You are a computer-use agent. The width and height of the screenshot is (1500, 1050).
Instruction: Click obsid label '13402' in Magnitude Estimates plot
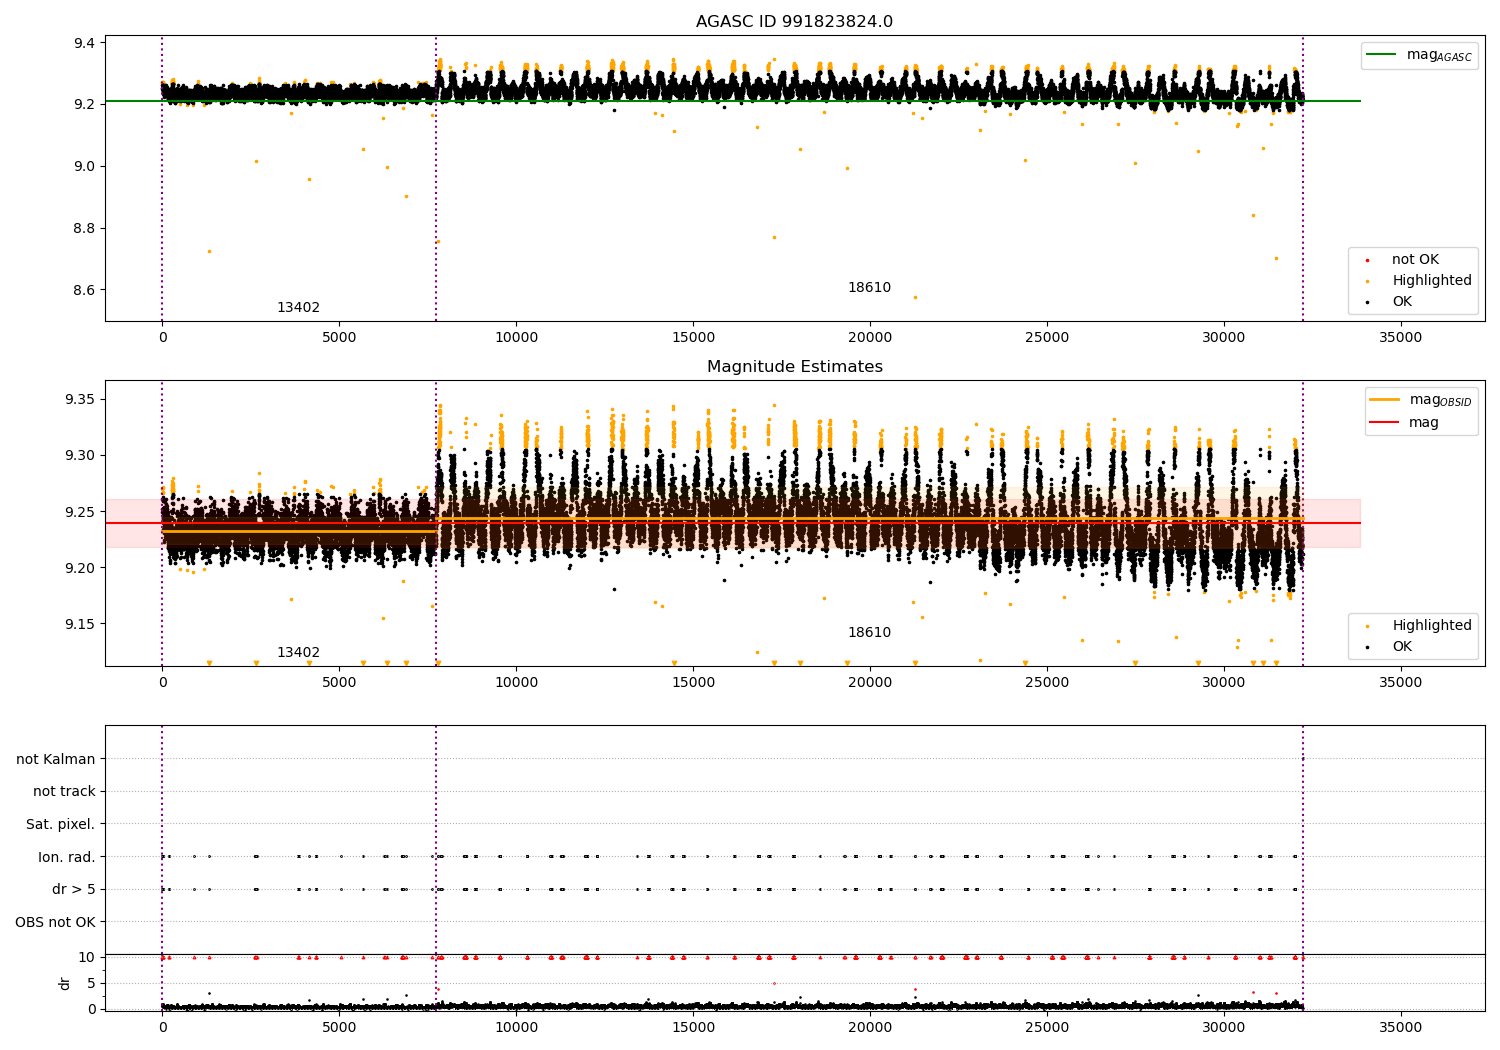coord(298,653)
